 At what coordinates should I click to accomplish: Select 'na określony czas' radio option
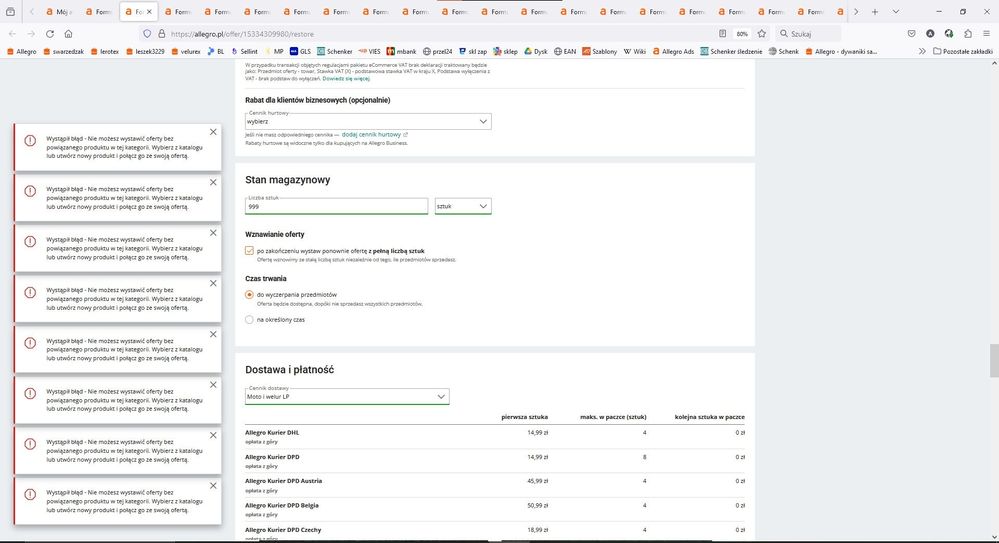[x=250, y=320]
